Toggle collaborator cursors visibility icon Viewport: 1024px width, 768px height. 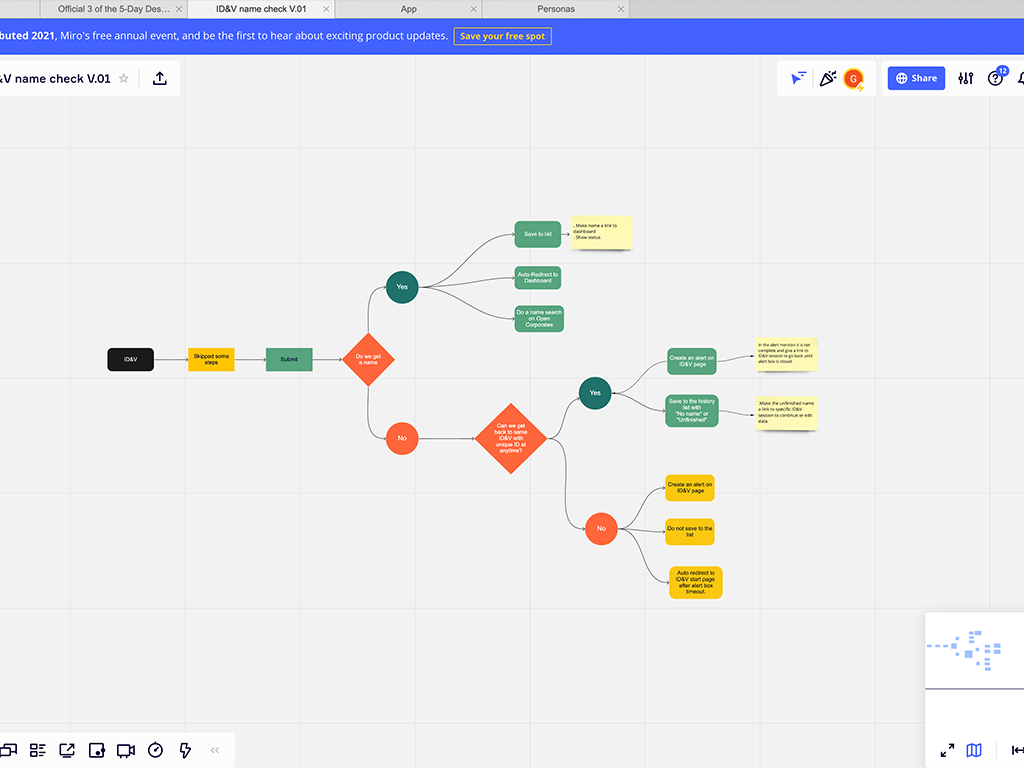(x=798, y=78)
